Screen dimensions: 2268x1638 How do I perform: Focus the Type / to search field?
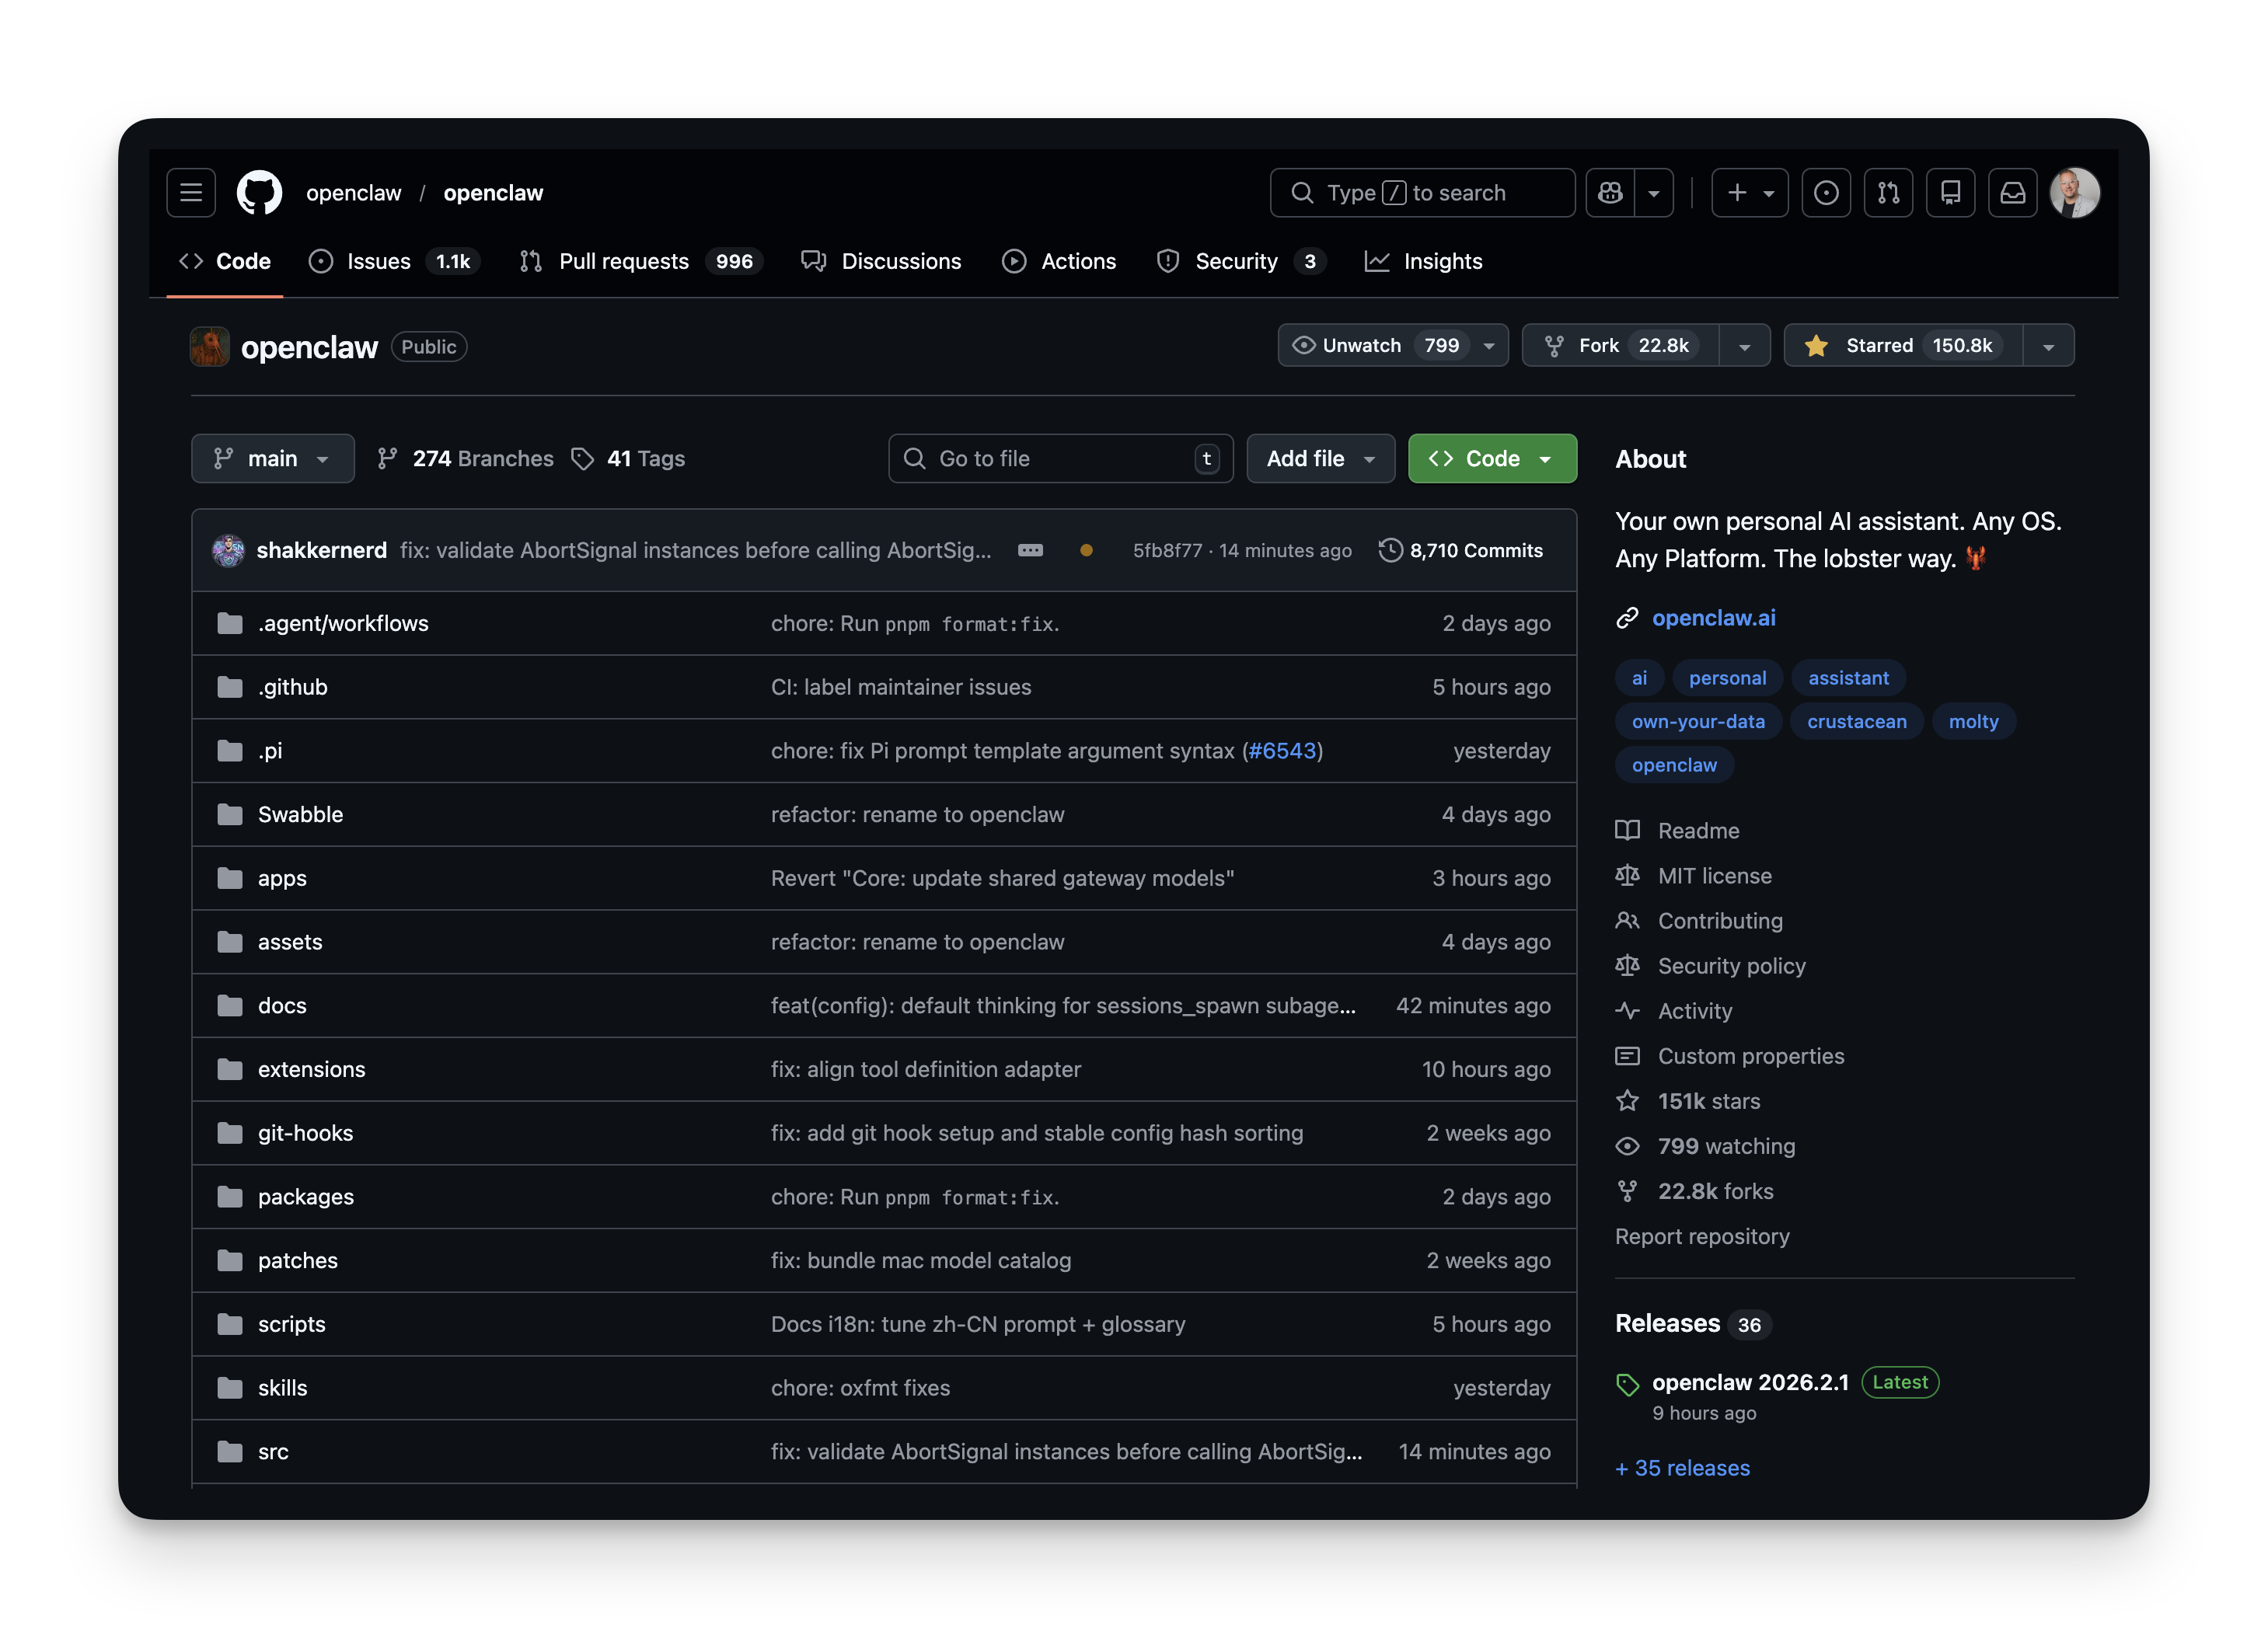1422,192
